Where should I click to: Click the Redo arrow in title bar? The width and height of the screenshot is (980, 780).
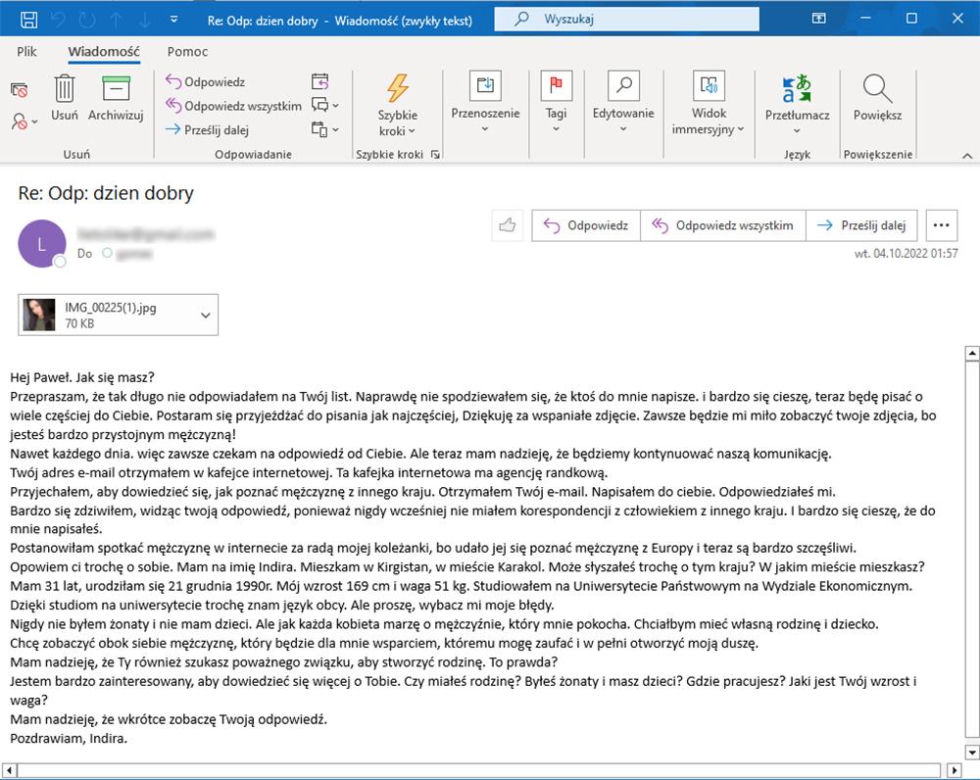(87, 20)
